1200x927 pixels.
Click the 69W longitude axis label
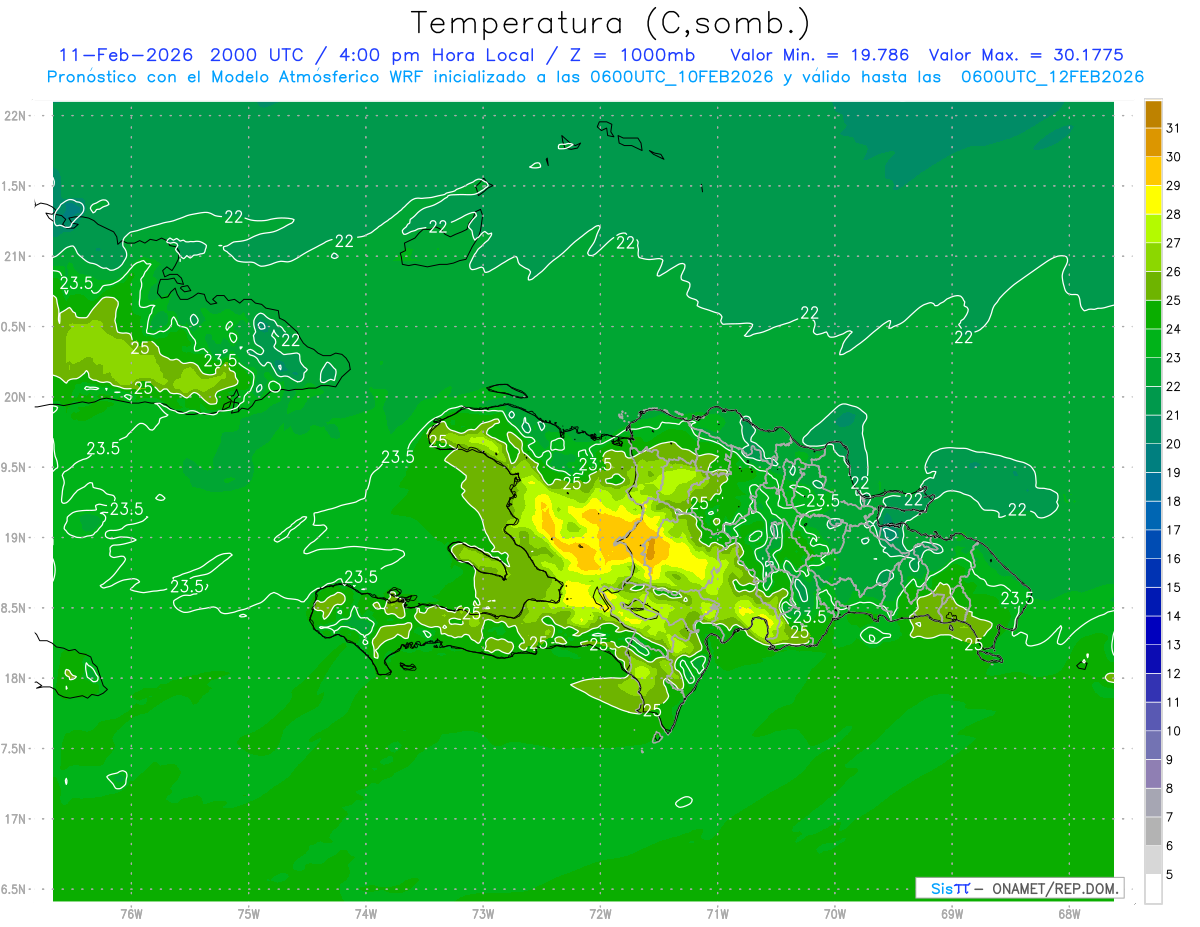tap(952, 914)
